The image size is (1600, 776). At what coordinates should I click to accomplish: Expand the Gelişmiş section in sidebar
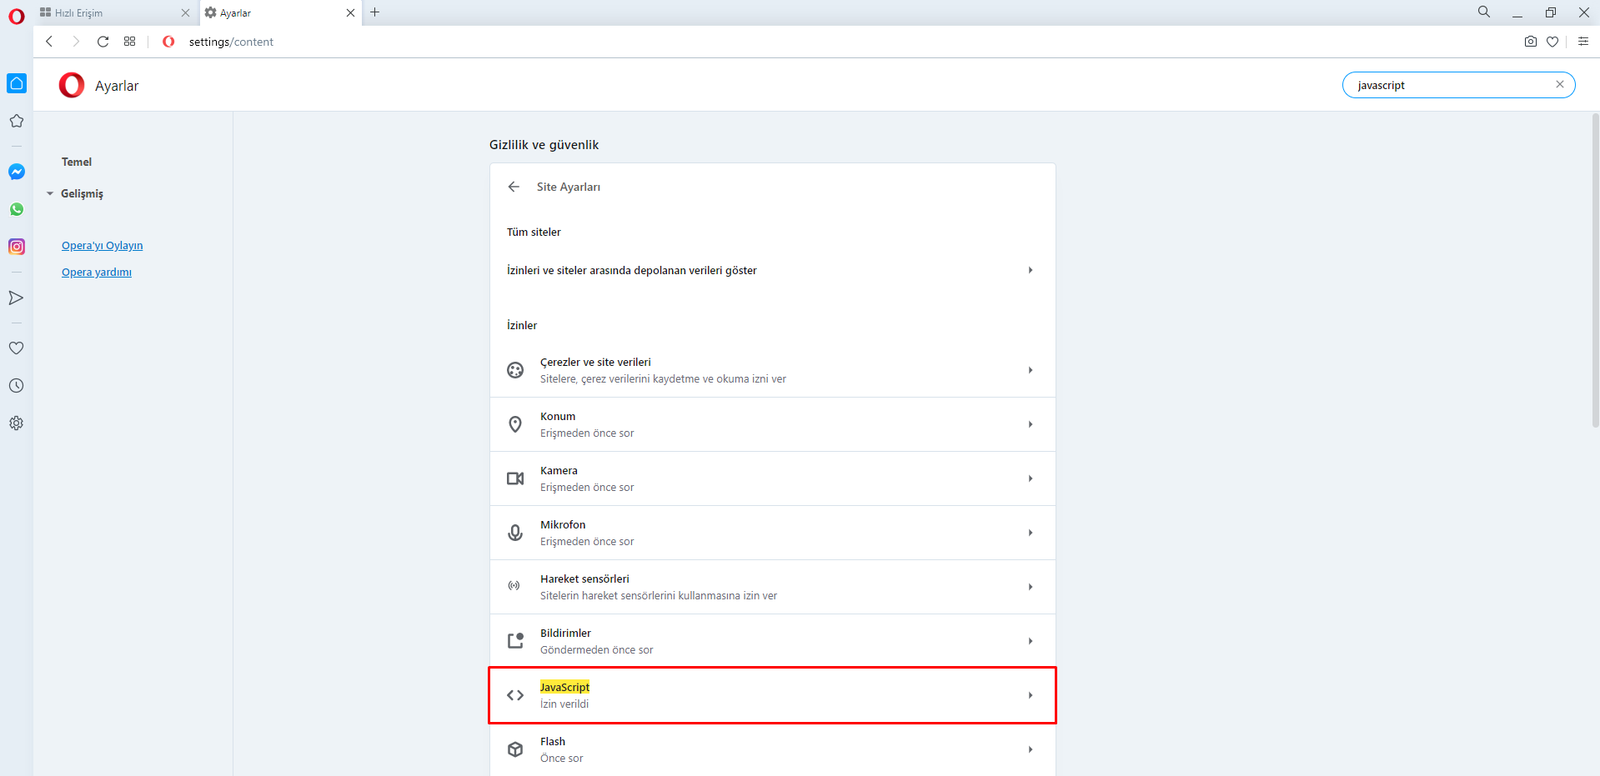pyautogui.click(x=81, y=194)
